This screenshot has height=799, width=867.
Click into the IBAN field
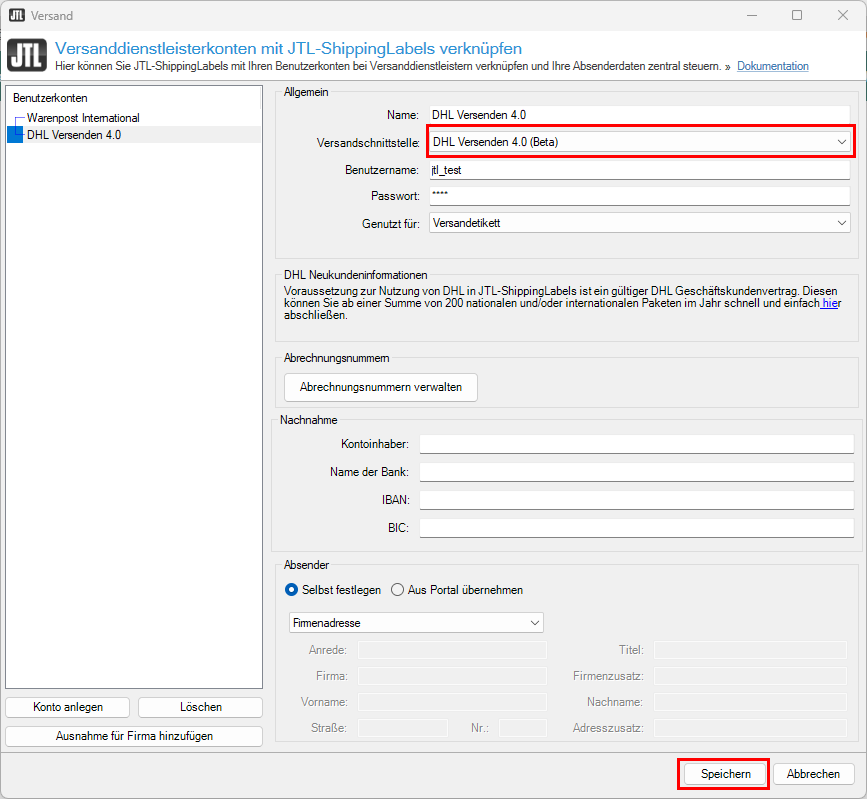pyautogui.click(x=637, y=499)
